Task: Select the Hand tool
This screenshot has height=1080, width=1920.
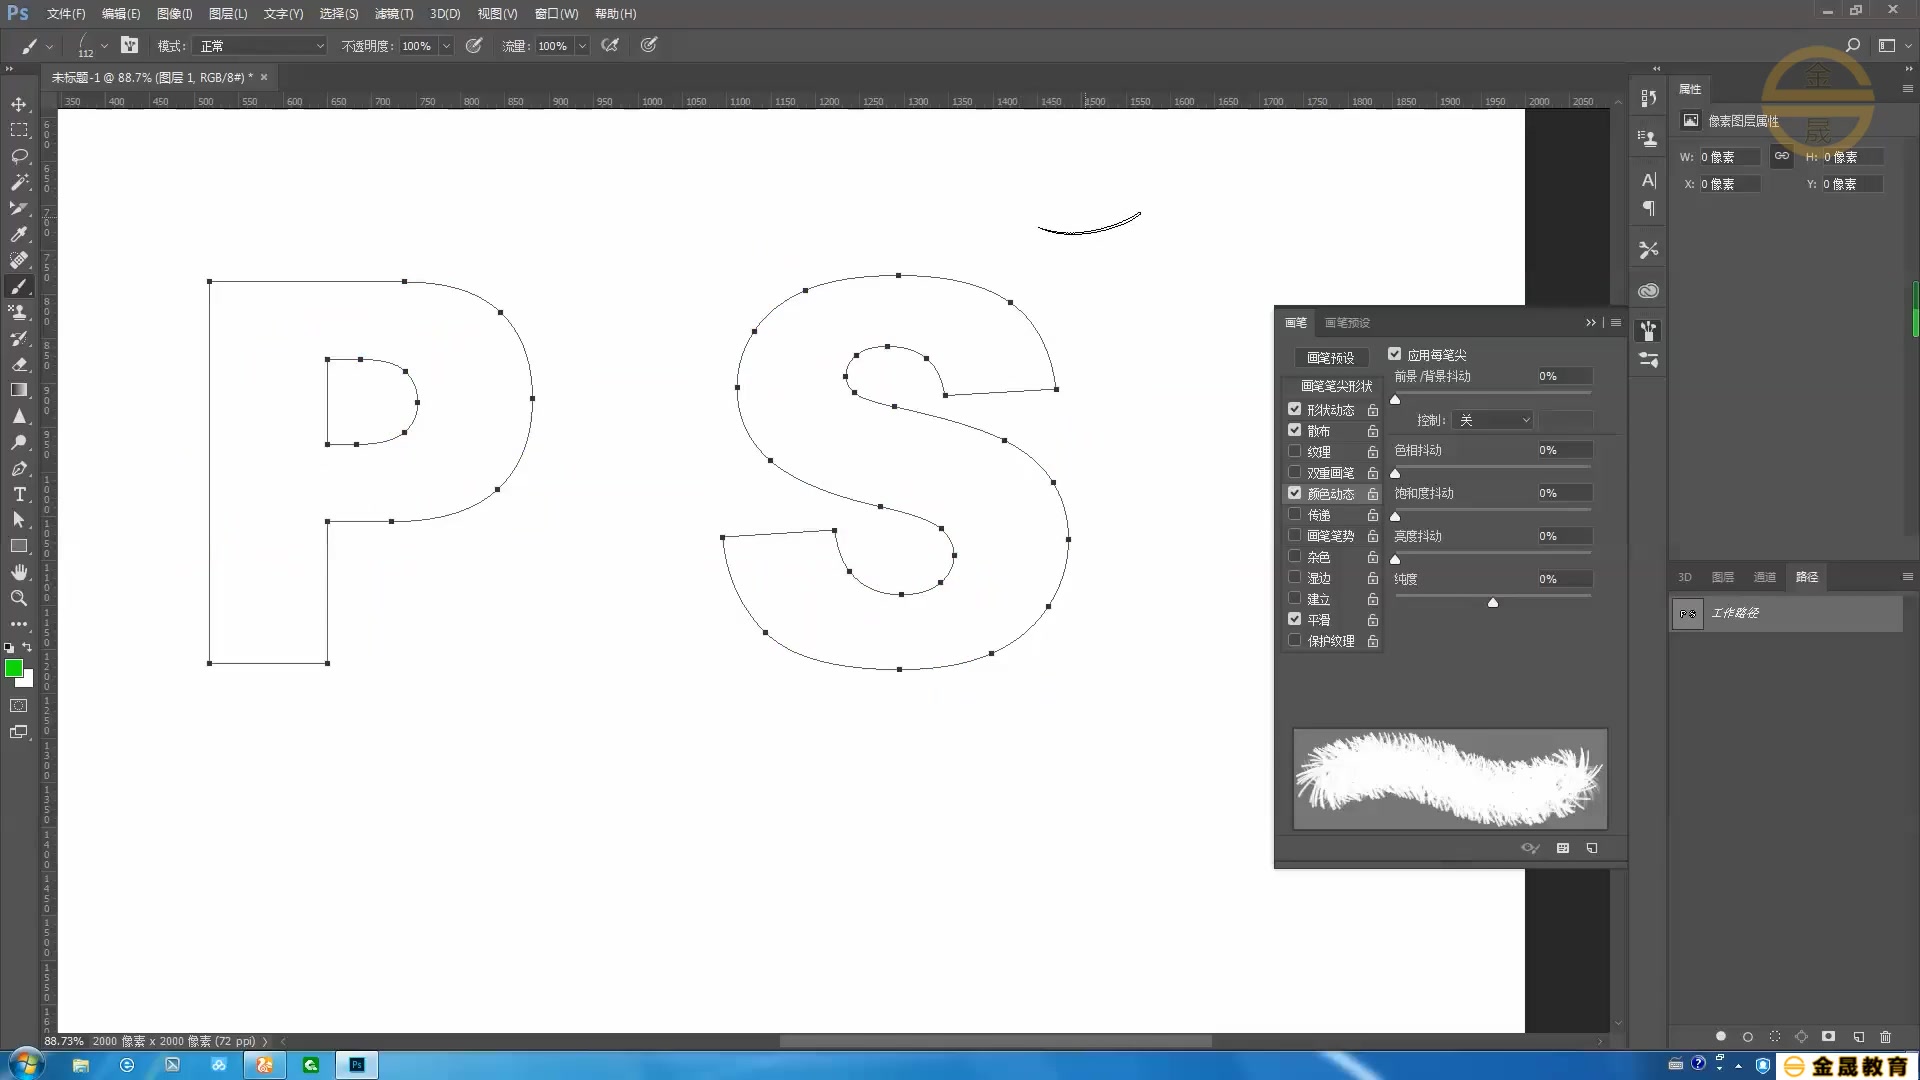Action: point(19,572)
